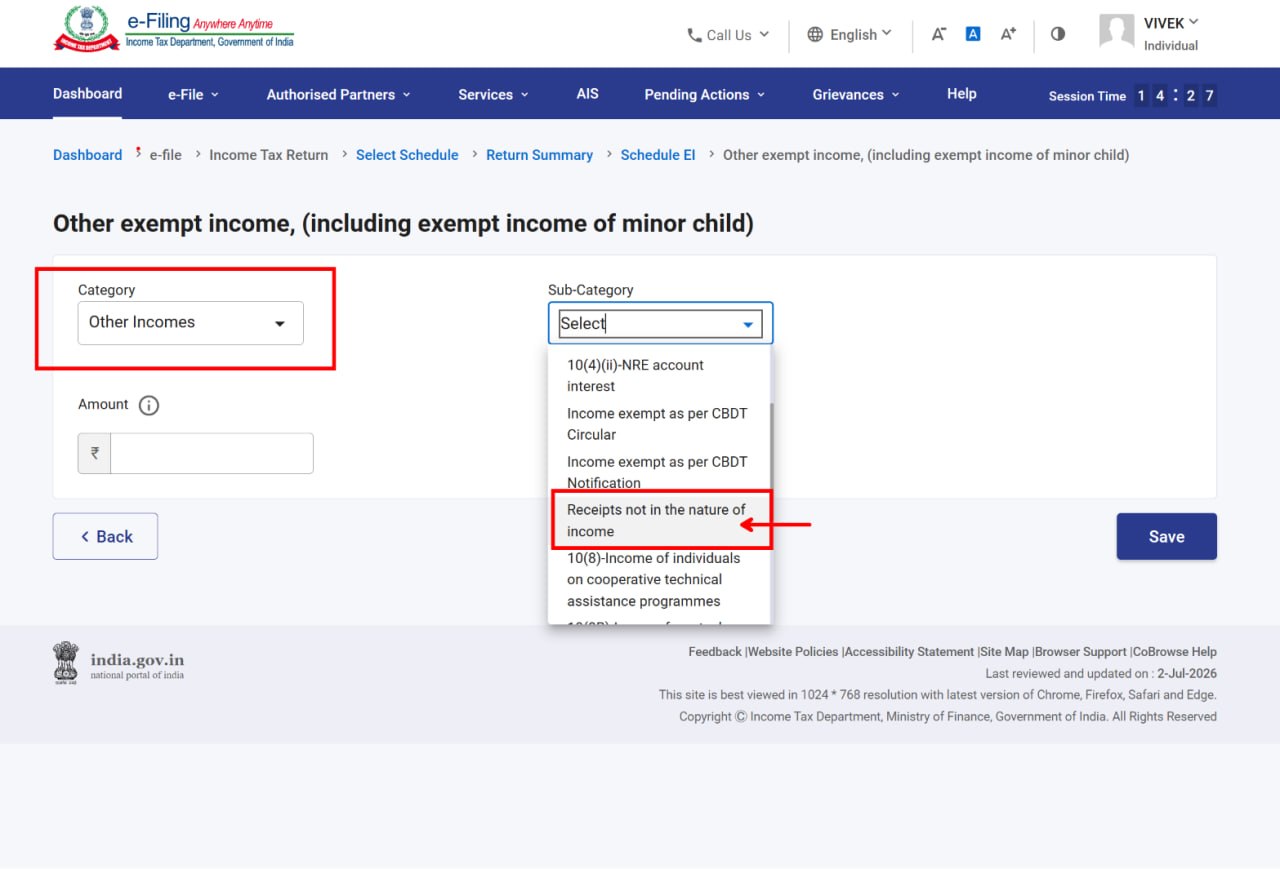Image resolution: width=1280 pixels, height=869 pixels.
Task: Open the Authorised Partners menu
Action: click(338, 94)
